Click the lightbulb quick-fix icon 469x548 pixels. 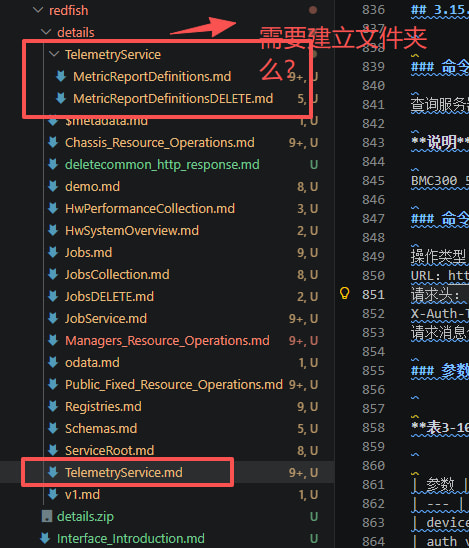coord(345,293)
